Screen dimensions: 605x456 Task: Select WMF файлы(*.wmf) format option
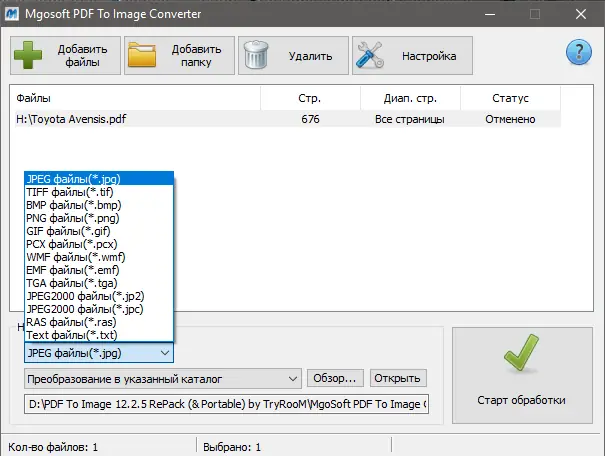click(99, 257)
